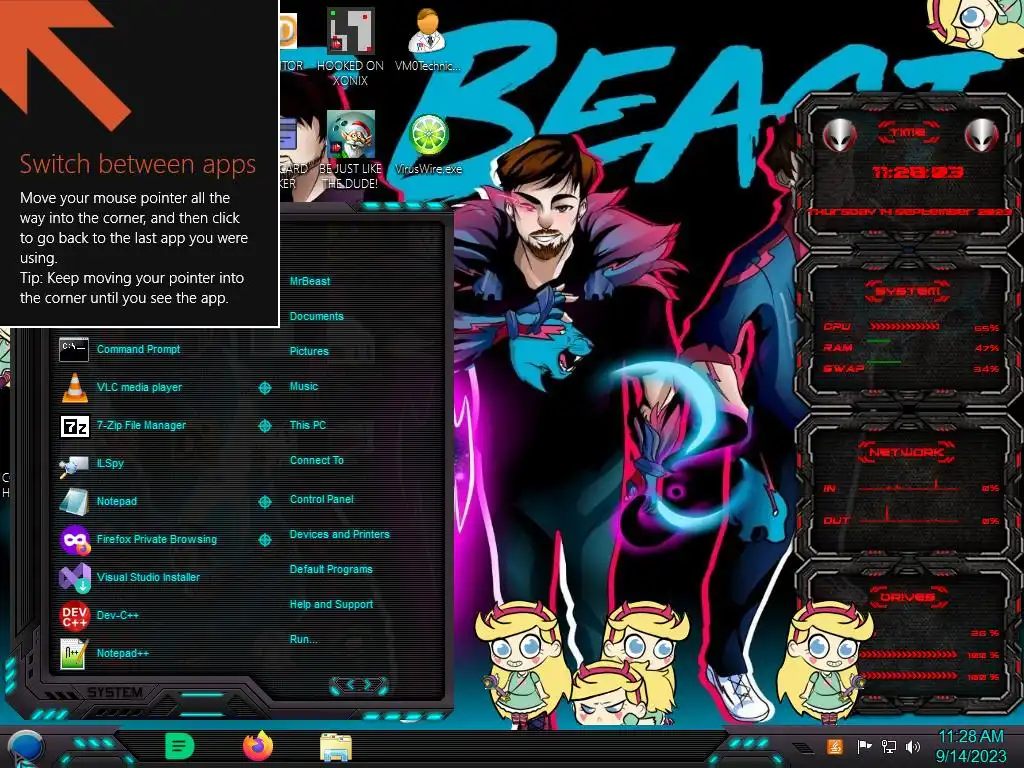
Task: Open Help and Support
Action: (x=331, y=605)
